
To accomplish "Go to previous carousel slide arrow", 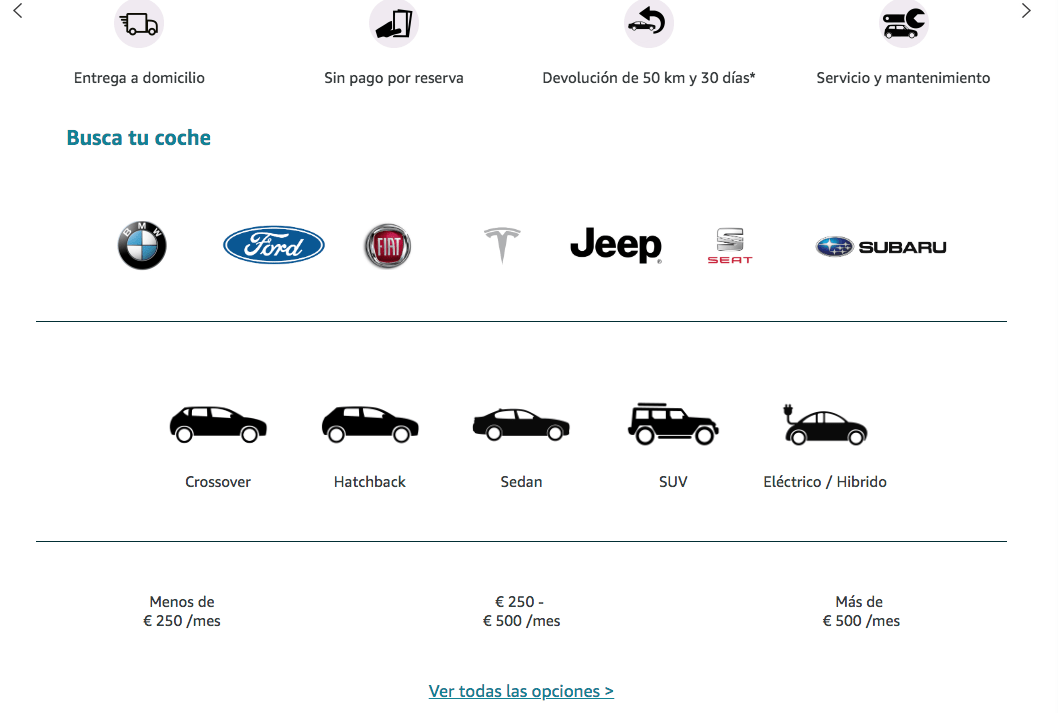I will pos(18,11).
